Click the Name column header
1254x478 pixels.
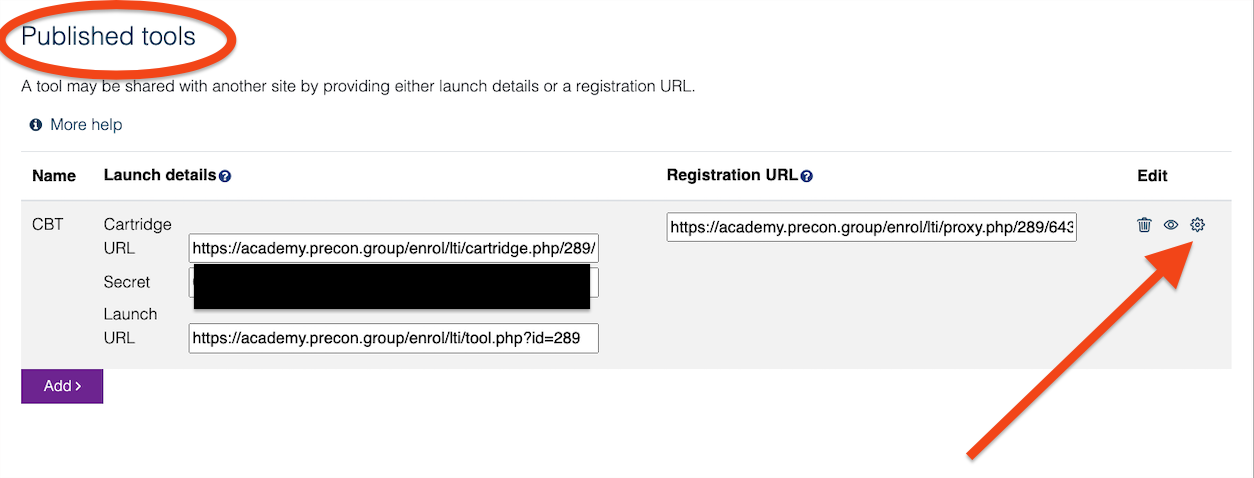tap(54, 176)
